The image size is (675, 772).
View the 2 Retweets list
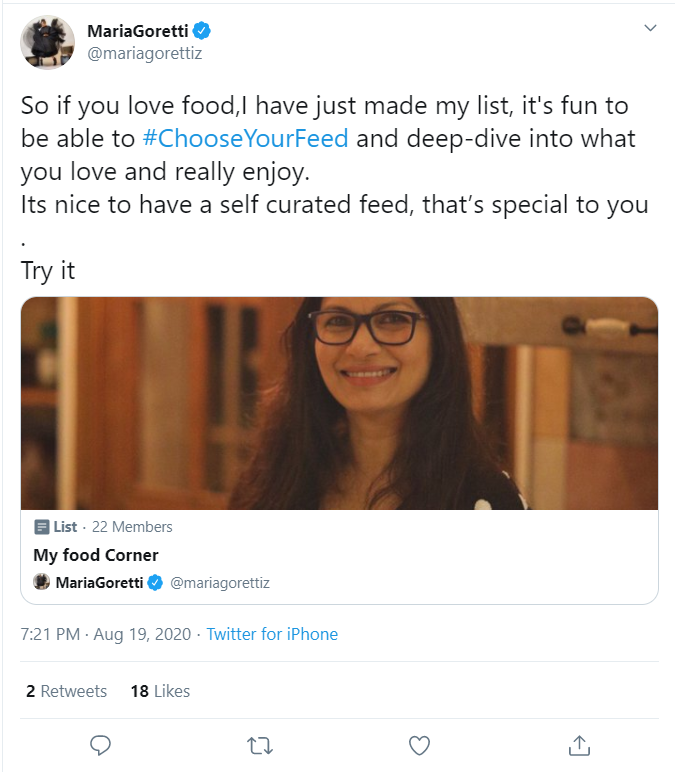pos(66,691)
